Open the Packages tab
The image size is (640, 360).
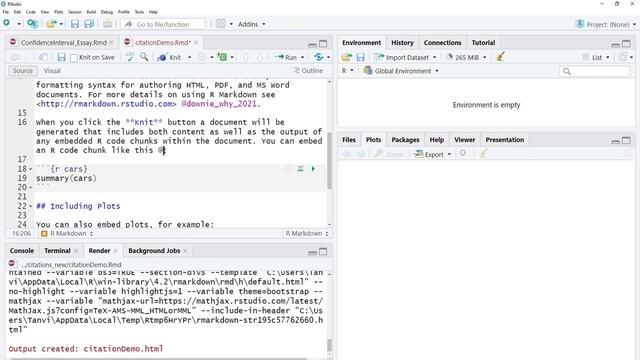405,140
